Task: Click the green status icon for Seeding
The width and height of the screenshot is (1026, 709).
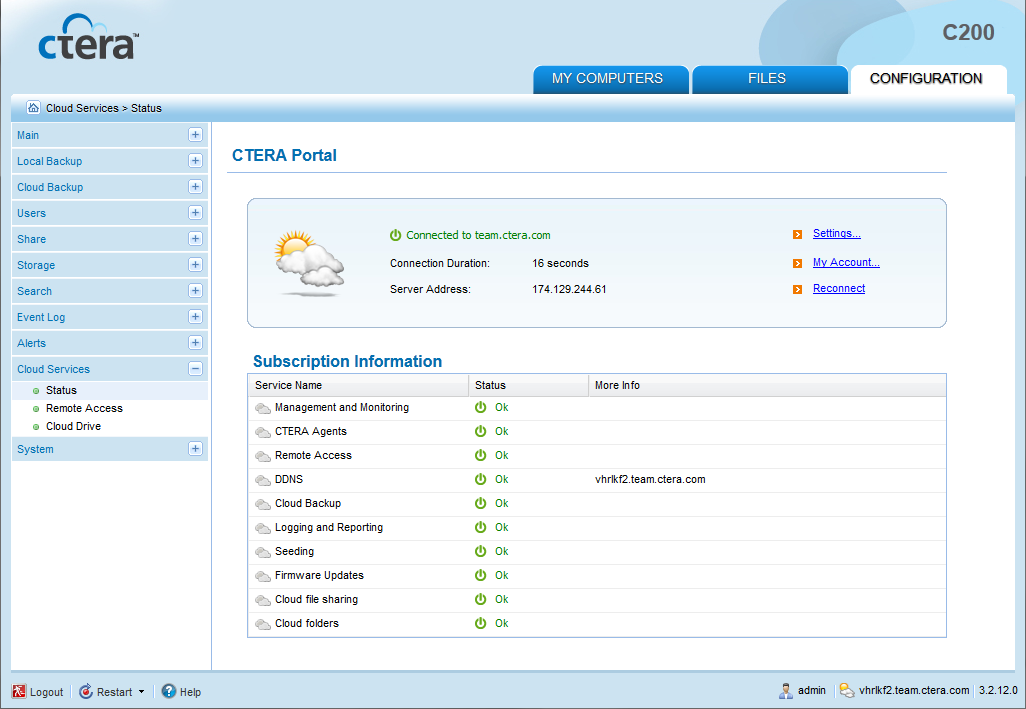Action: click(480, 551)
